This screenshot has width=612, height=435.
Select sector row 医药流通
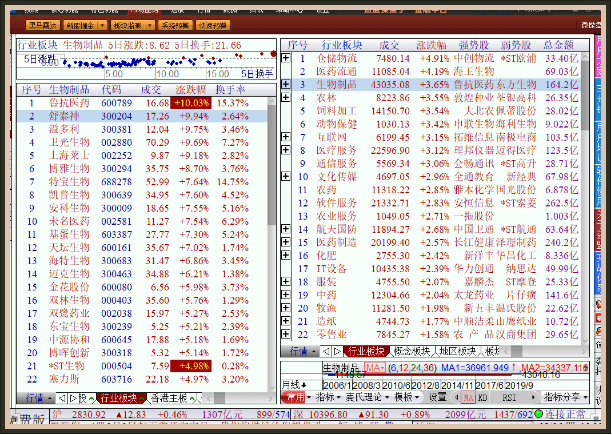click(435, 71)
